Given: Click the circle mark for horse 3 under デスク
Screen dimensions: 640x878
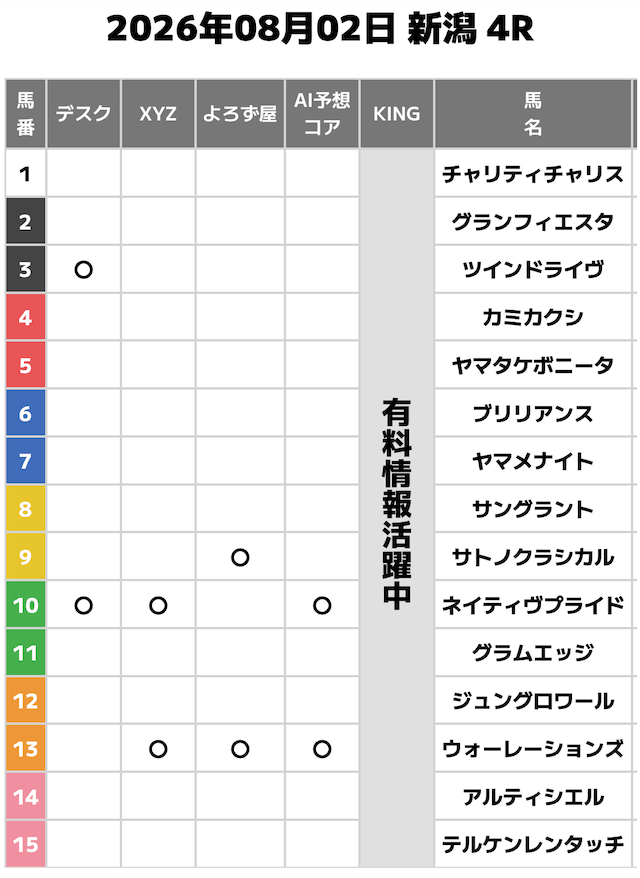Looking at the screenshot, I should pyautogui.click(x=83, y=270).
